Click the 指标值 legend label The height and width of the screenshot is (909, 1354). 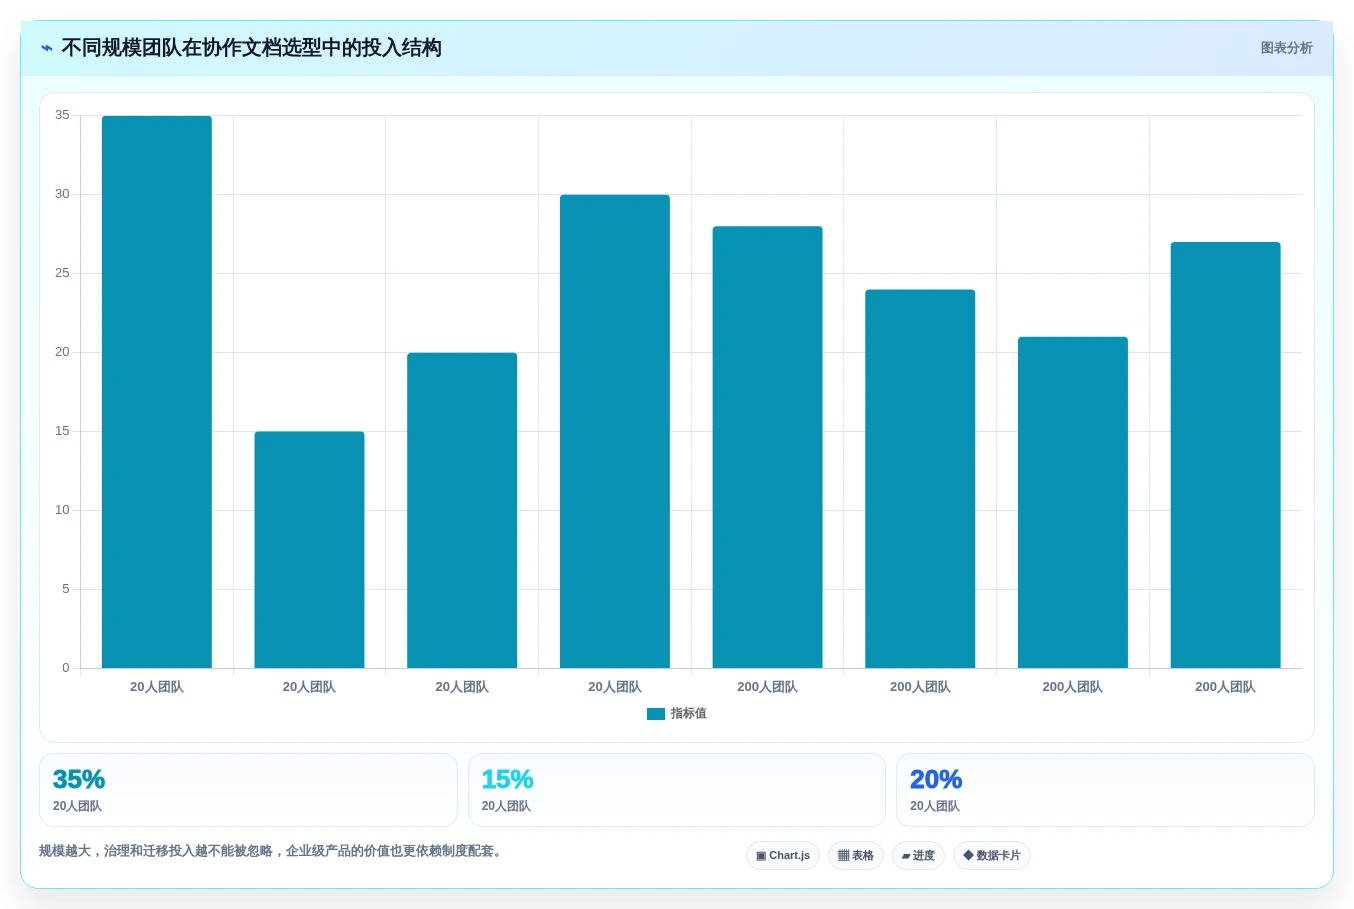pyautogui.click(x=689, y=714)
